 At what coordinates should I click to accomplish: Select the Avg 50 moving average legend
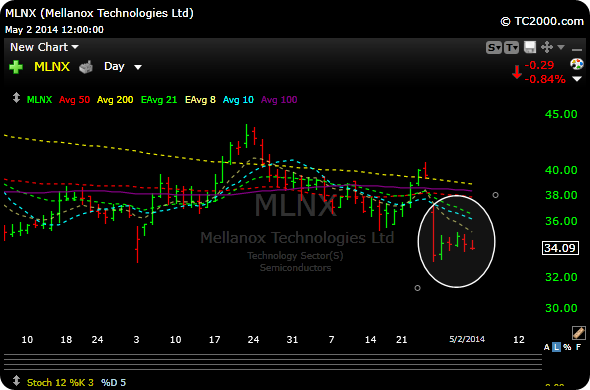[x=75, y=100]
